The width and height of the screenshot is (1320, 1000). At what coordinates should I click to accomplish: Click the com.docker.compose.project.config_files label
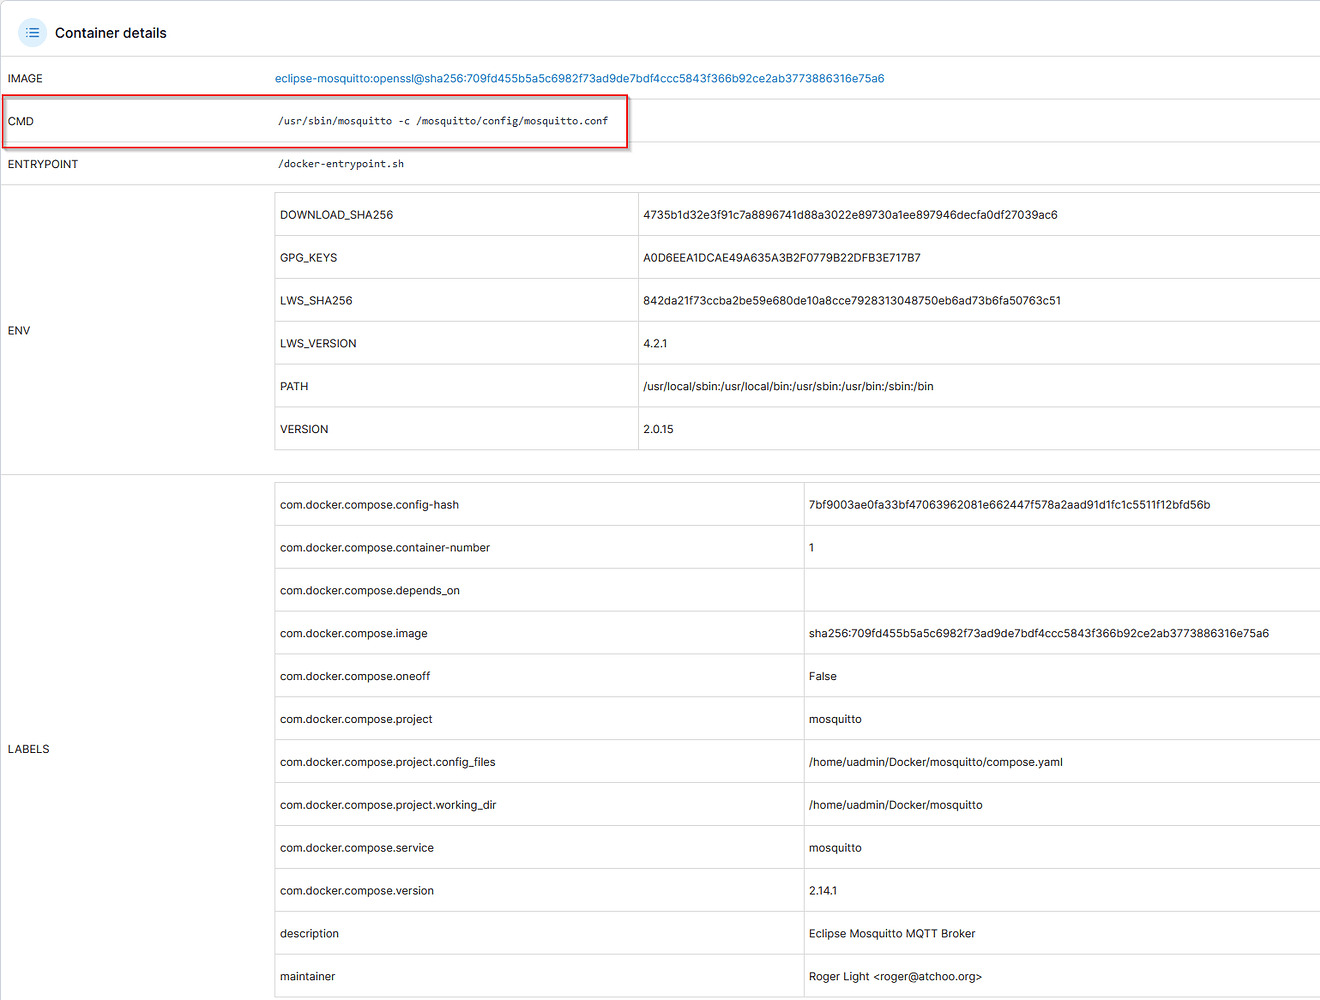tap(388, 763)
